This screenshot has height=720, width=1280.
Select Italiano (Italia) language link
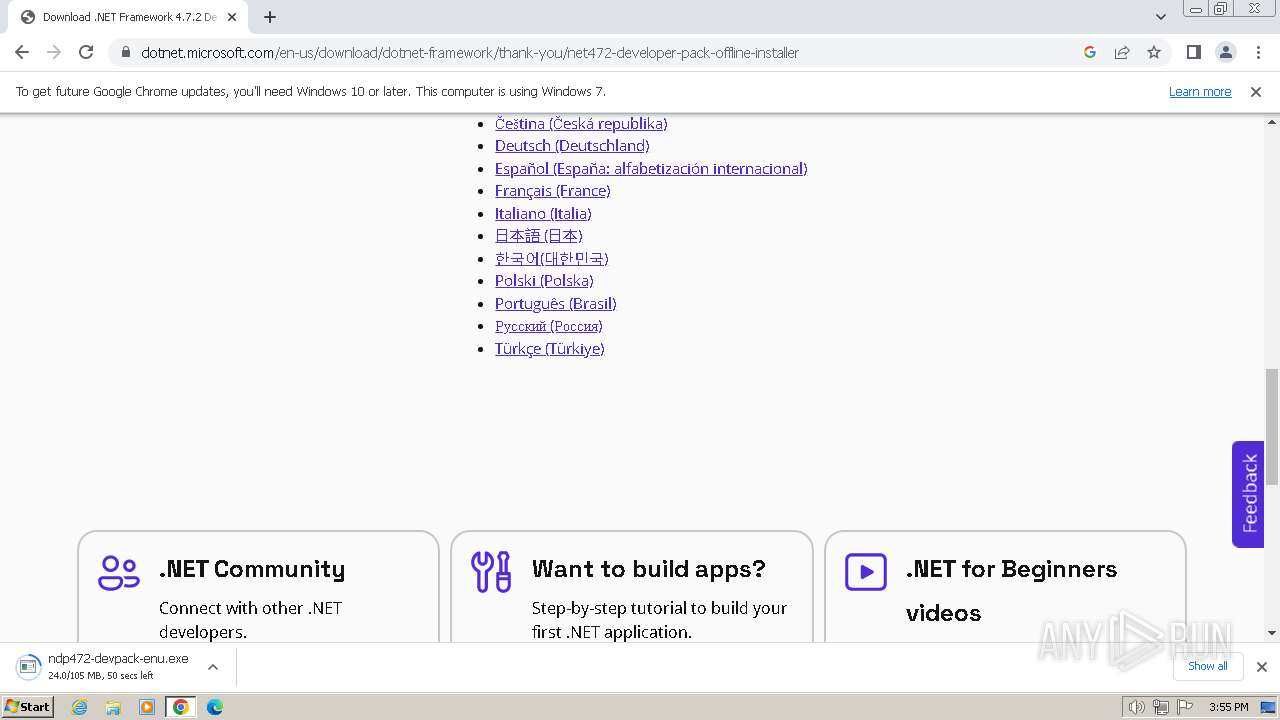pyautogui.click(x=543, y=214)
